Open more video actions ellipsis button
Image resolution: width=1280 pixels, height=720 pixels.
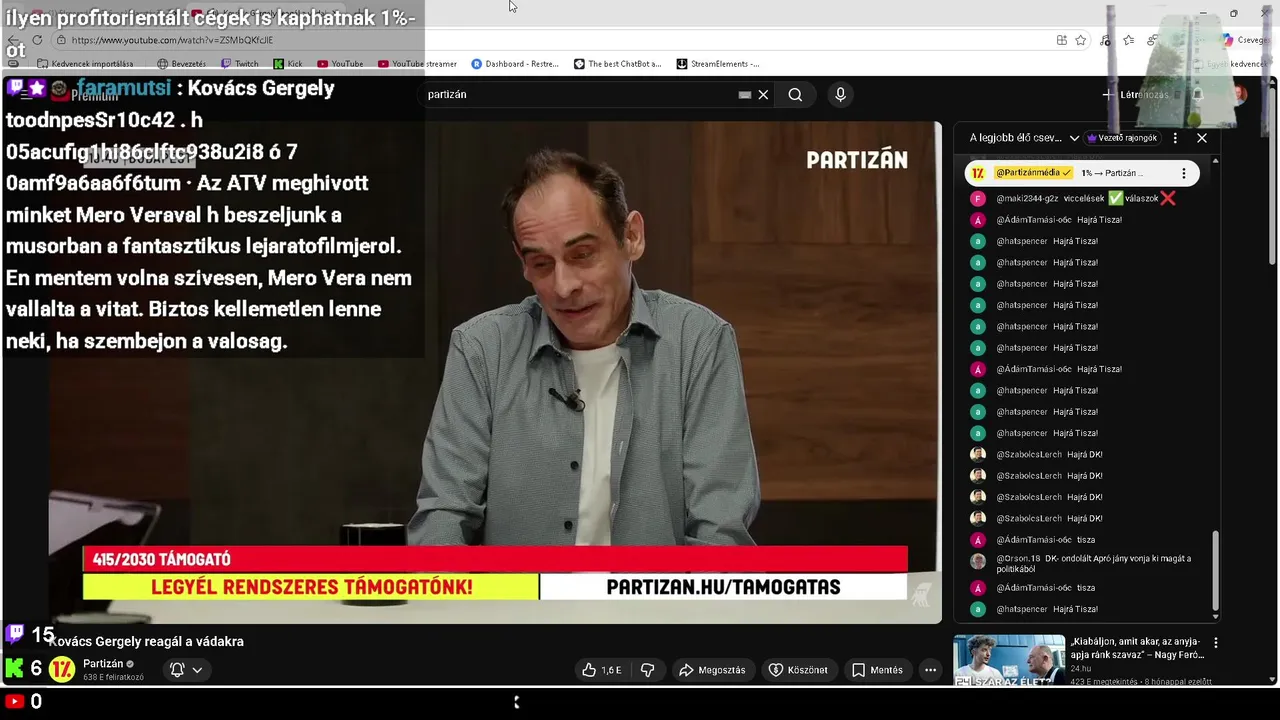[930, 670]
